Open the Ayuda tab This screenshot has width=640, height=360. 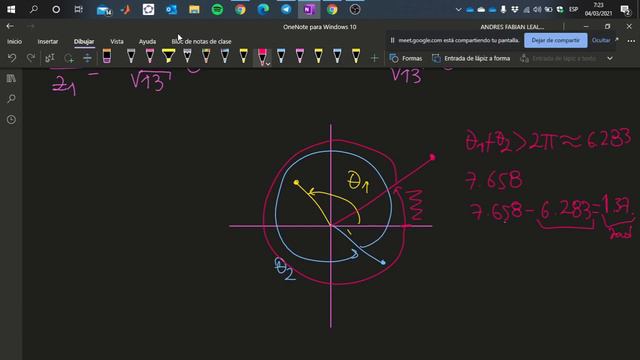tap(147, 41)
